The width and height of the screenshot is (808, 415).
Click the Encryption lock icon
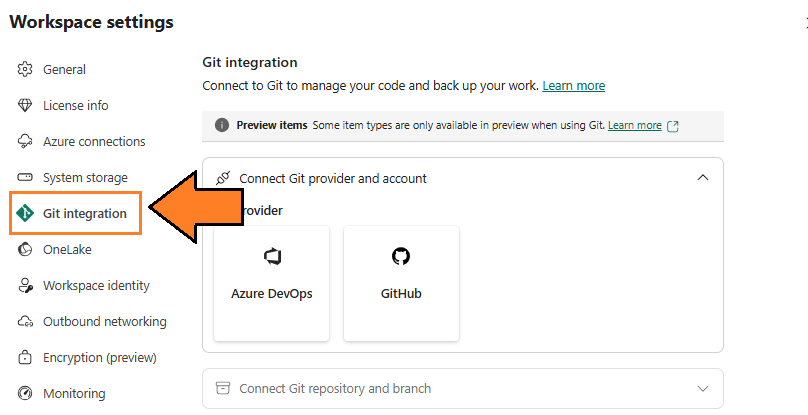pos(26,358)
